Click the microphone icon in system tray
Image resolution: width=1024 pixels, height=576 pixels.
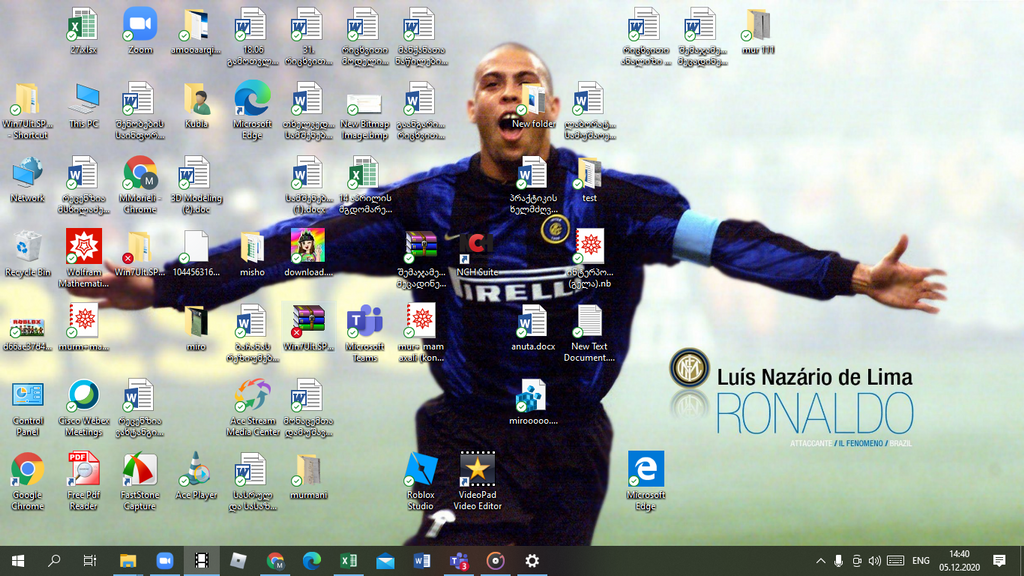pyautogui.click(x=839, y=561)
